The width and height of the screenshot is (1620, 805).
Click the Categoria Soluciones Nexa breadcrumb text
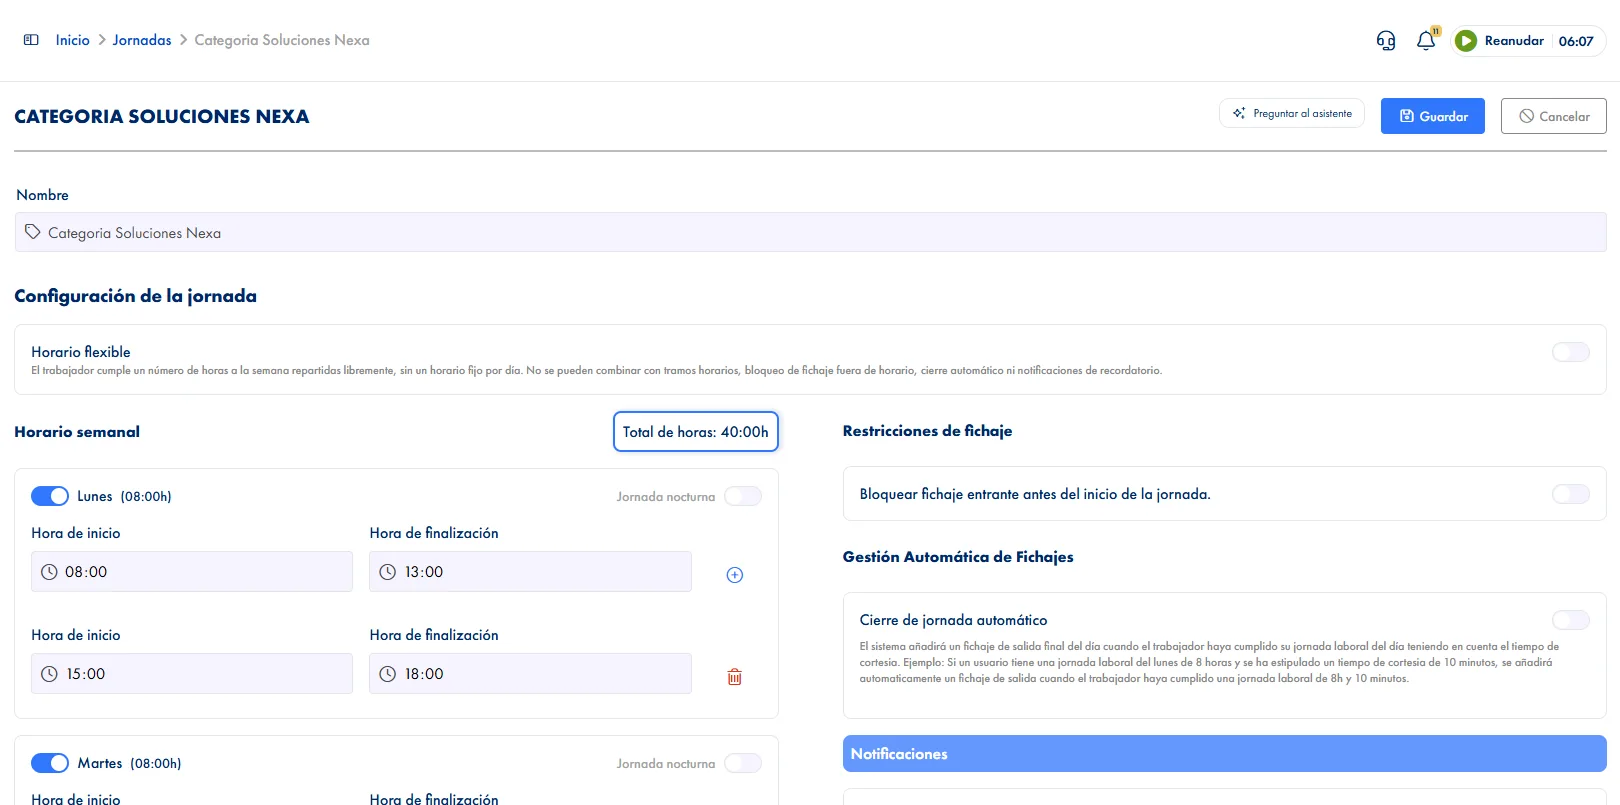coord(282,40)
